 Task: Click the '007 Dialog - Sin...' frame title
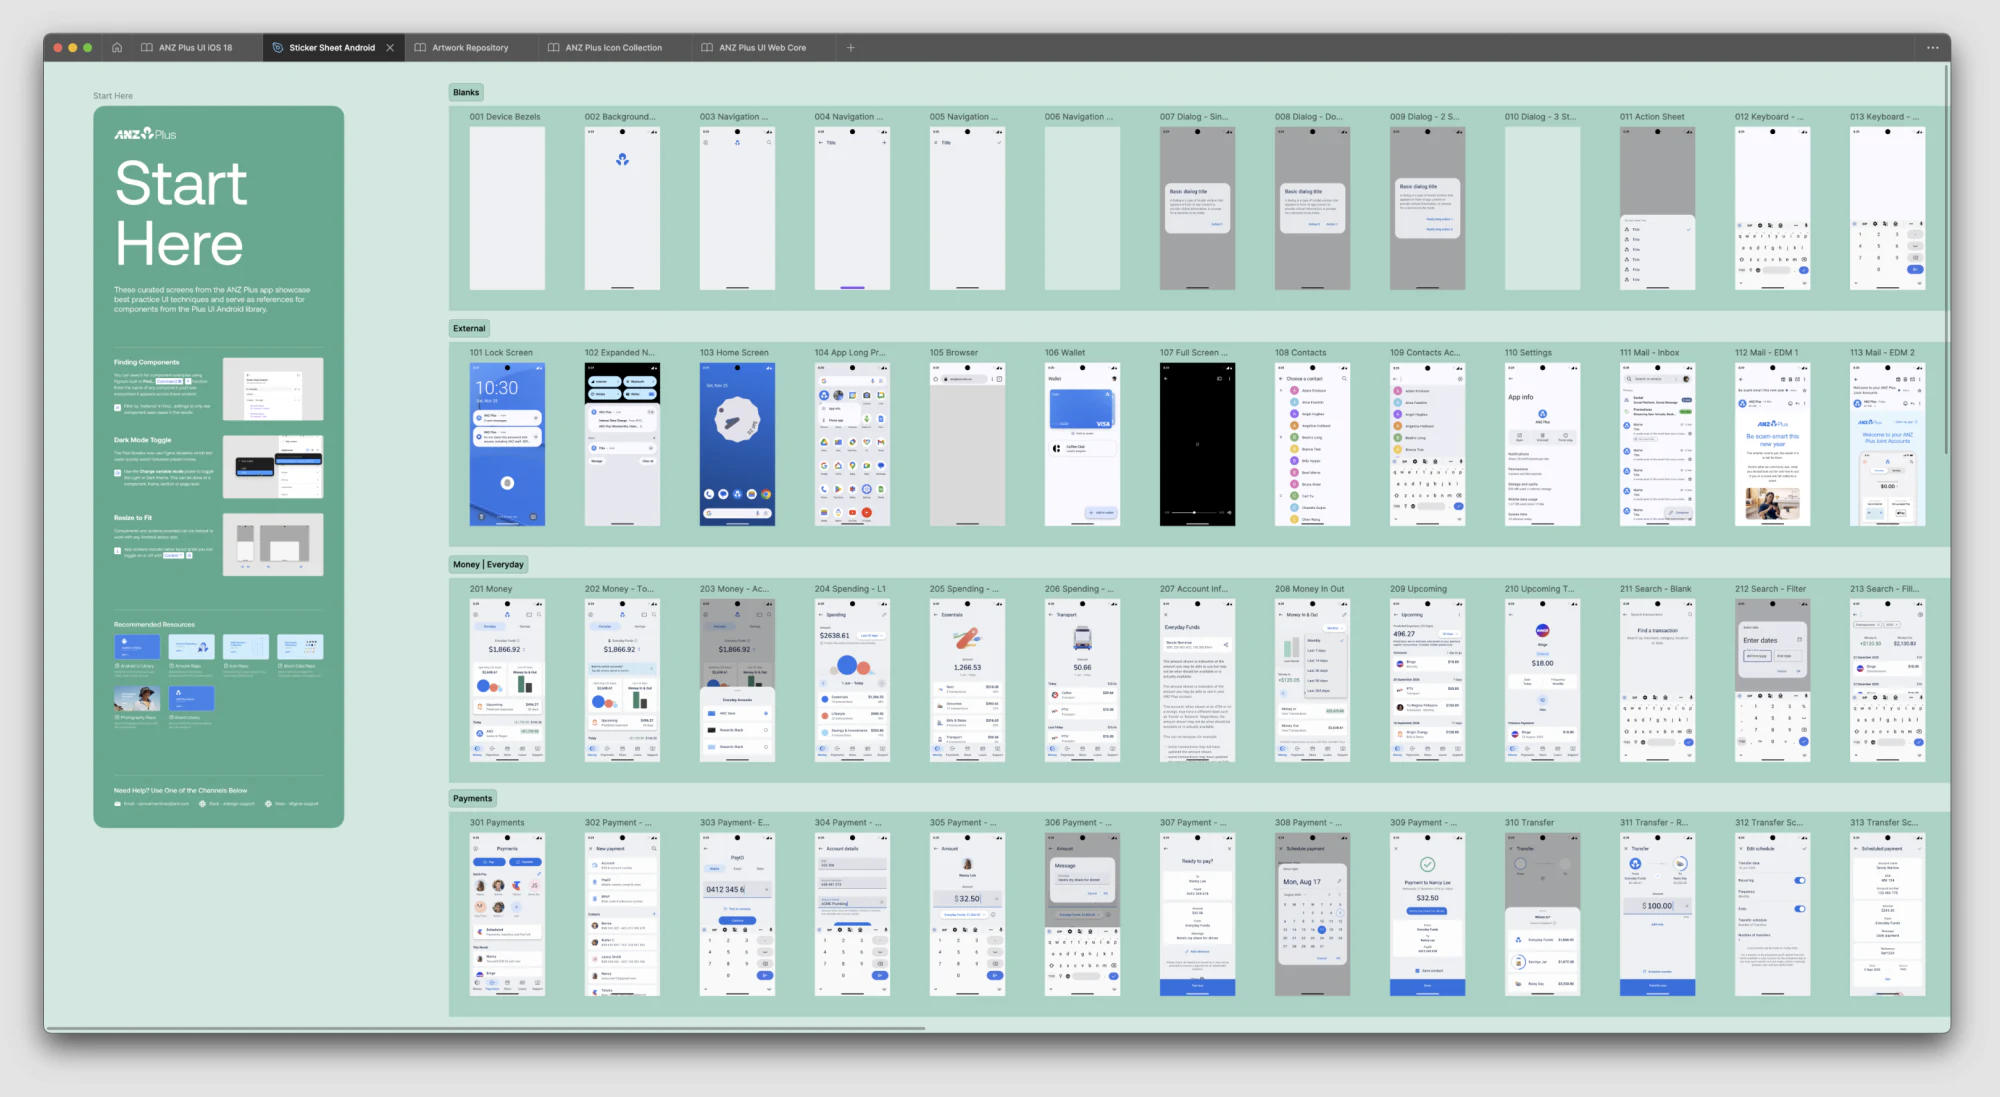point(1194,117)
